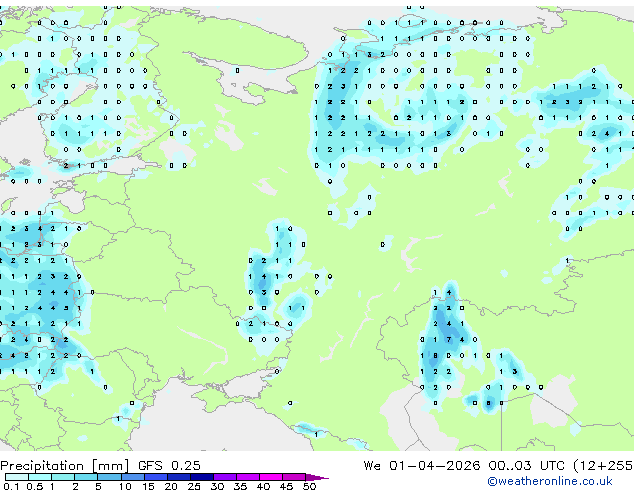Image resolution: width=634 pixels, height=490 pixels.
Task: Pick the 10–15 mm blue legend swatch
Action: click(133, 477)
